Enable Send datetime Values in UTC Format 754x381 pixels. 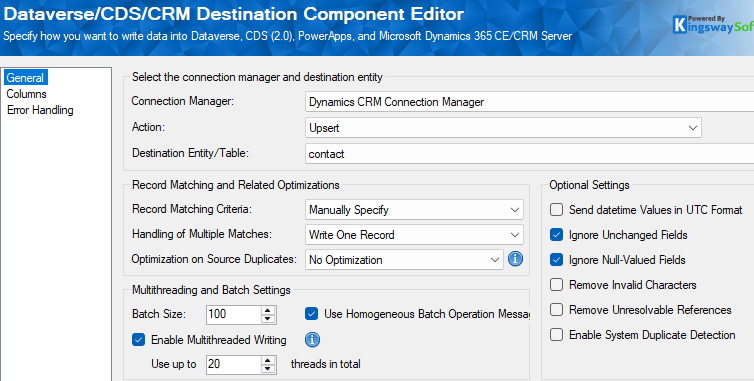556,210
